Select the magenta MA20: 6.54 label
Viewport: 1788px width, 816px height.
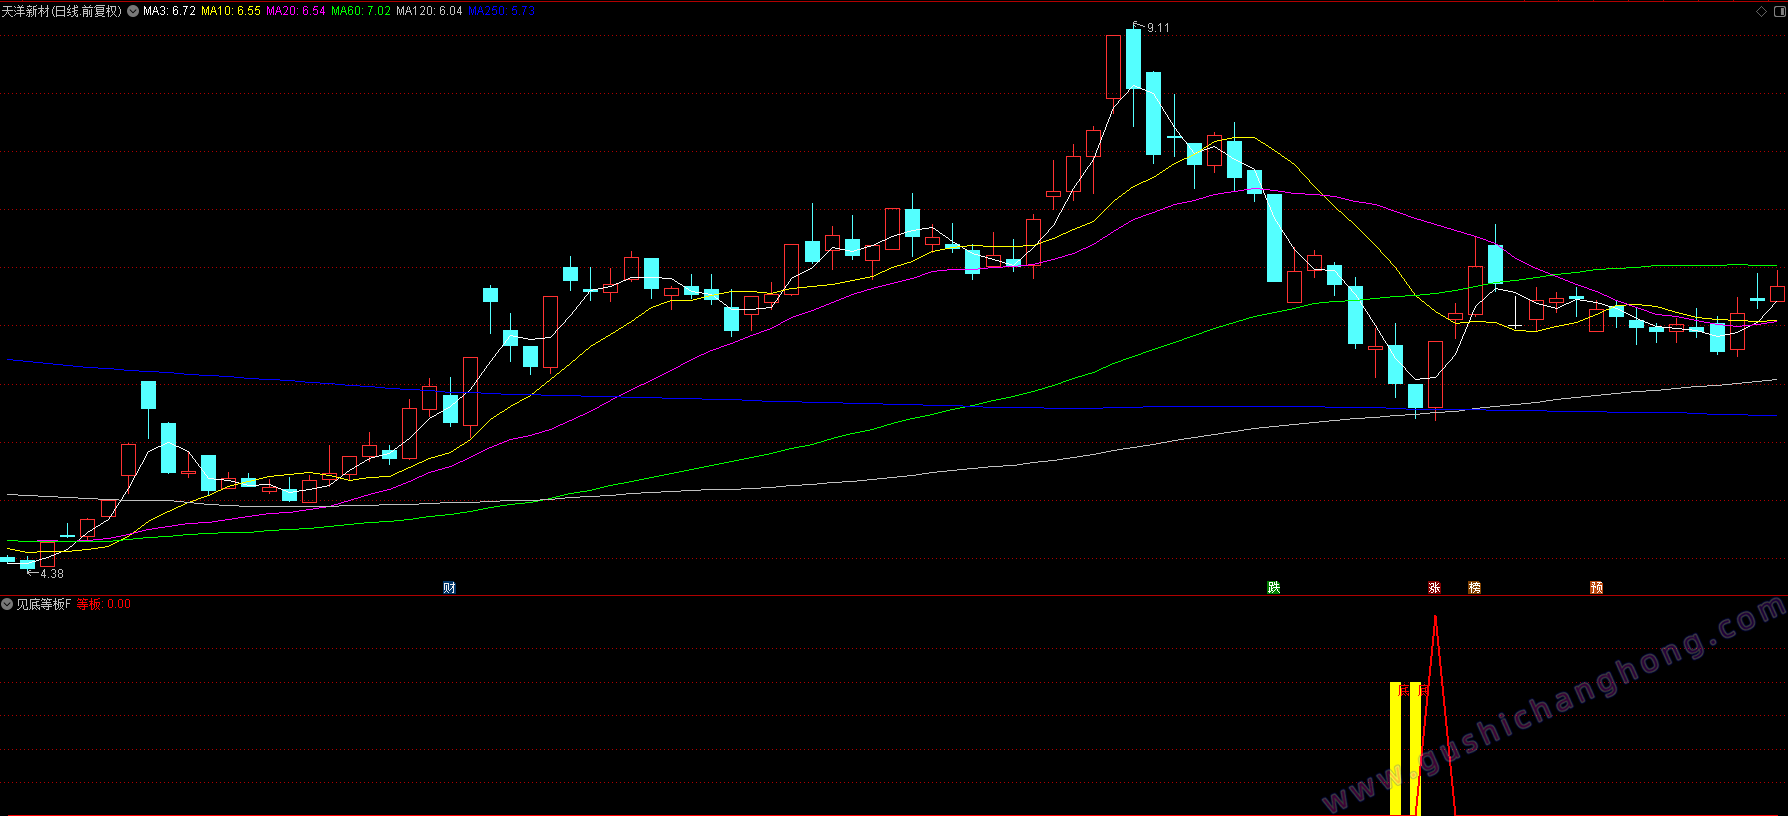coord(296,11)
